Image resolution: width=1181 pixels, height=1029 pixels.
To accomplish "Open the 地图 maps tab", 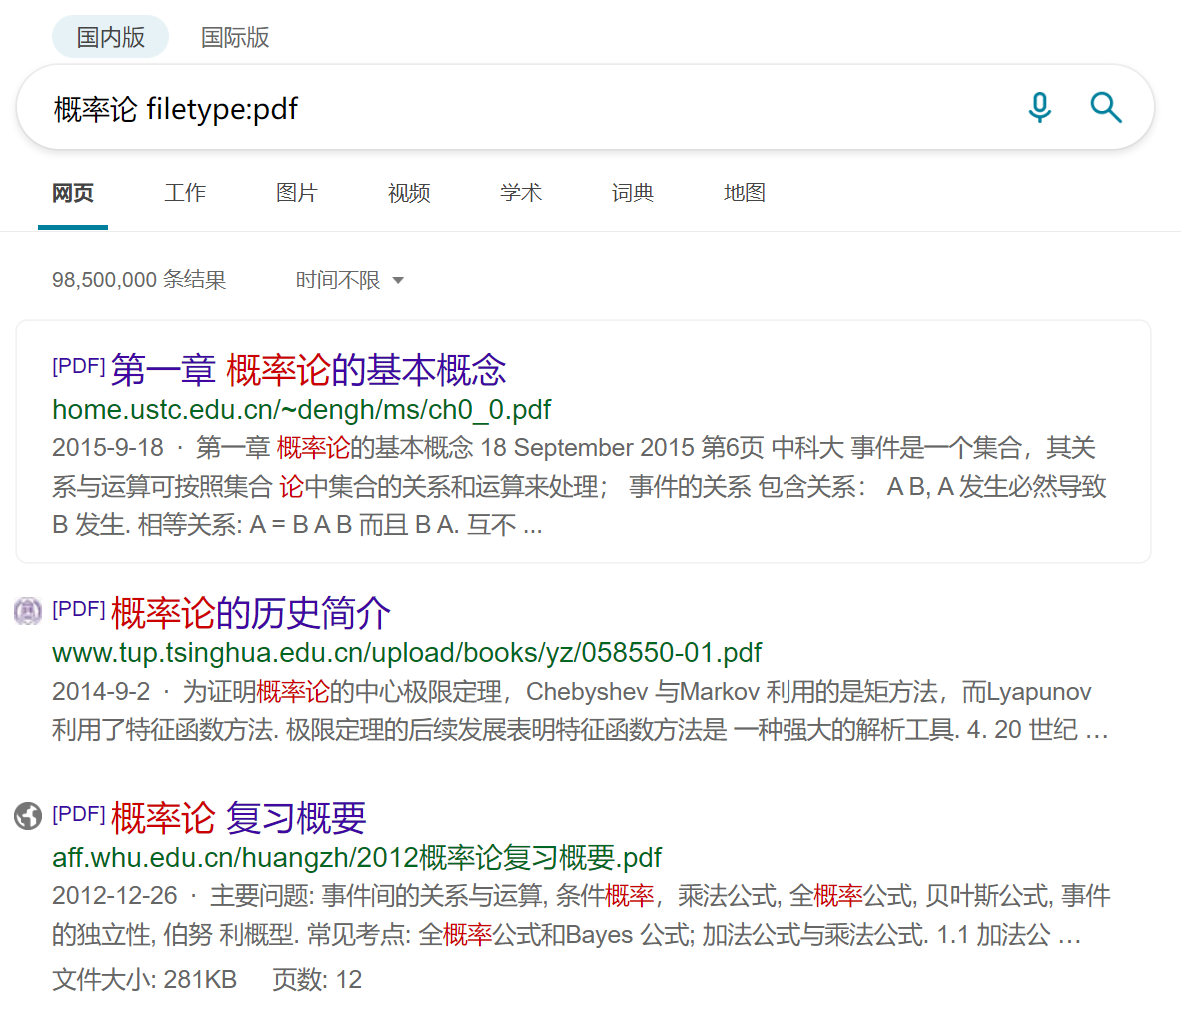I will pos(745,193).
